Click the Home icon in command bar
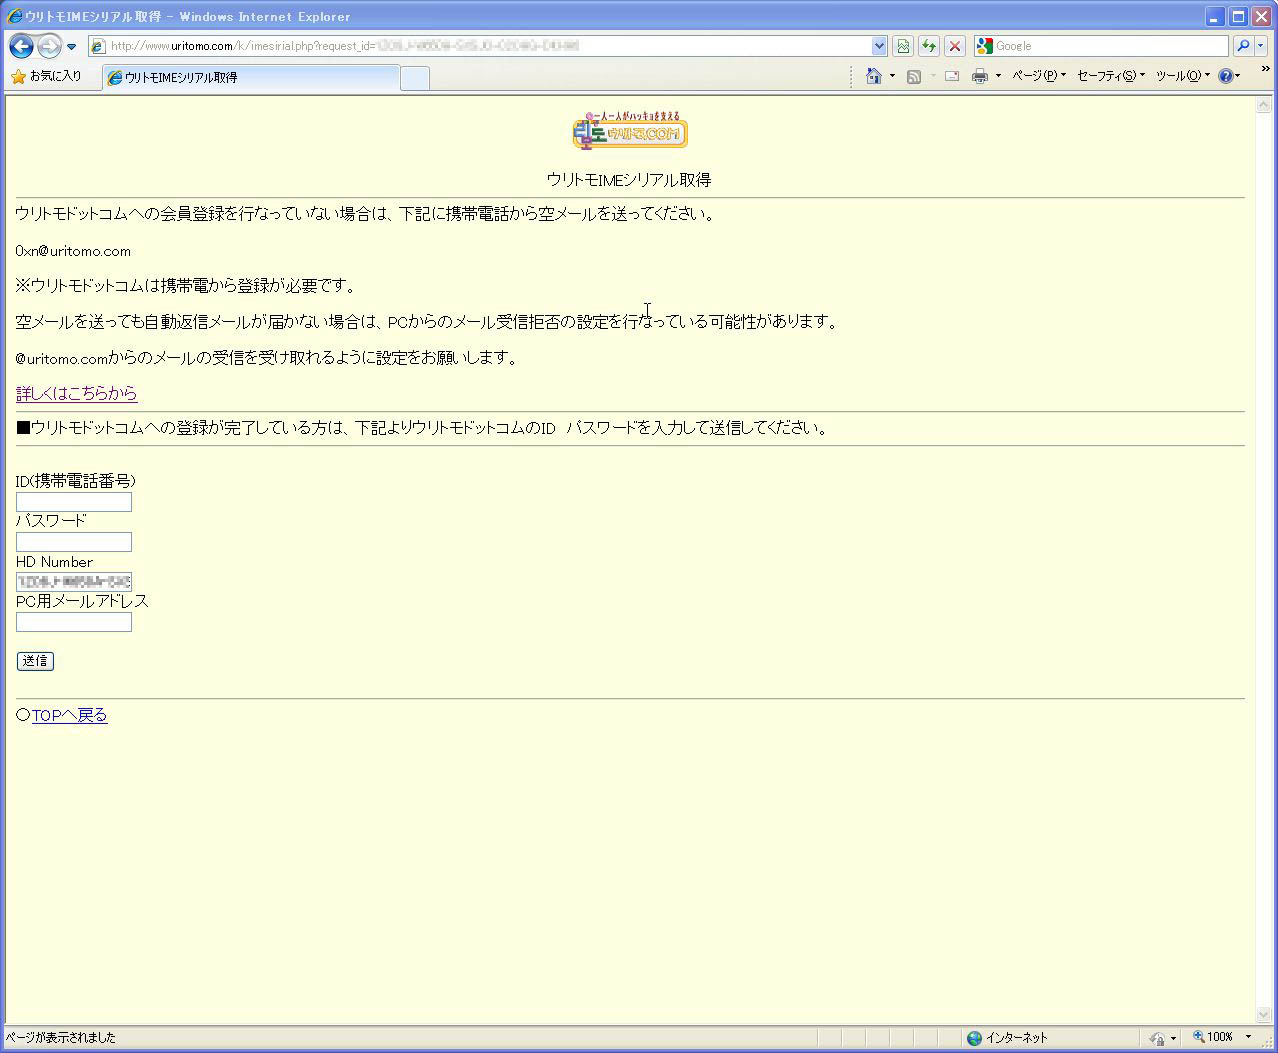The width and height of the screenshot is (1278, 1053). pos(874,76)
